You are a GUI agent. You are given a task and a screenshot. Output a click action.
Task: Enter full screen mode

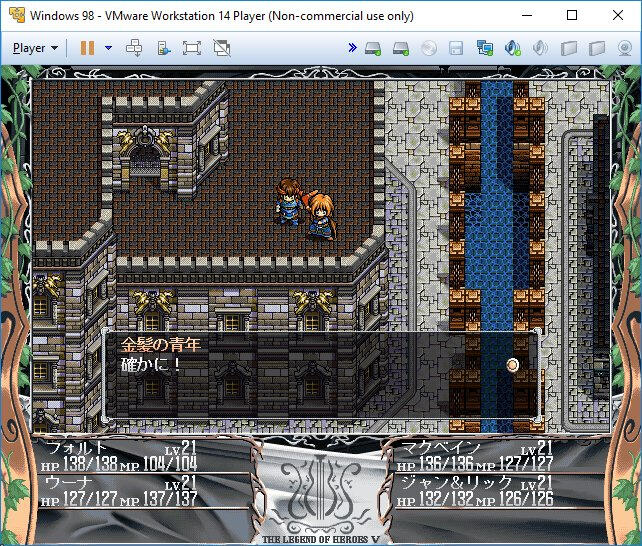[x=192, y=48]
